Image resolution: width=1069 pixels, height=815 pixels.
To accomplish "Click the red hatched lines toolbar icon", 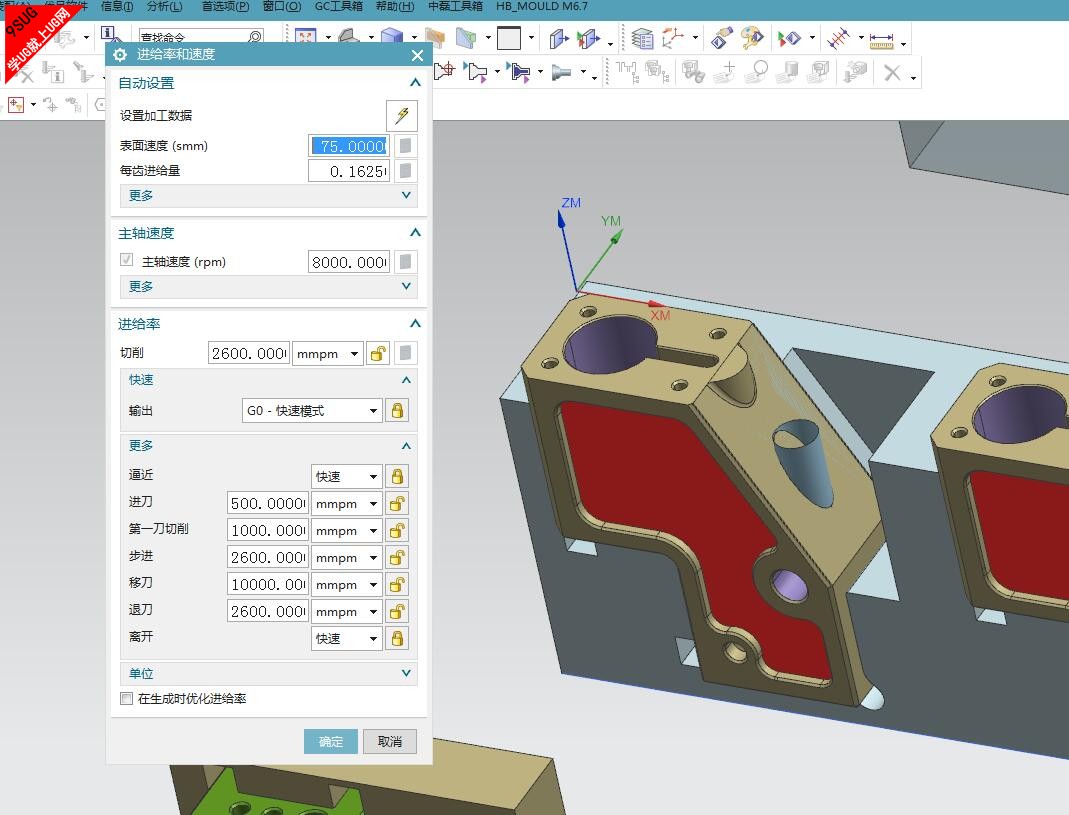I will coord(838,38).
